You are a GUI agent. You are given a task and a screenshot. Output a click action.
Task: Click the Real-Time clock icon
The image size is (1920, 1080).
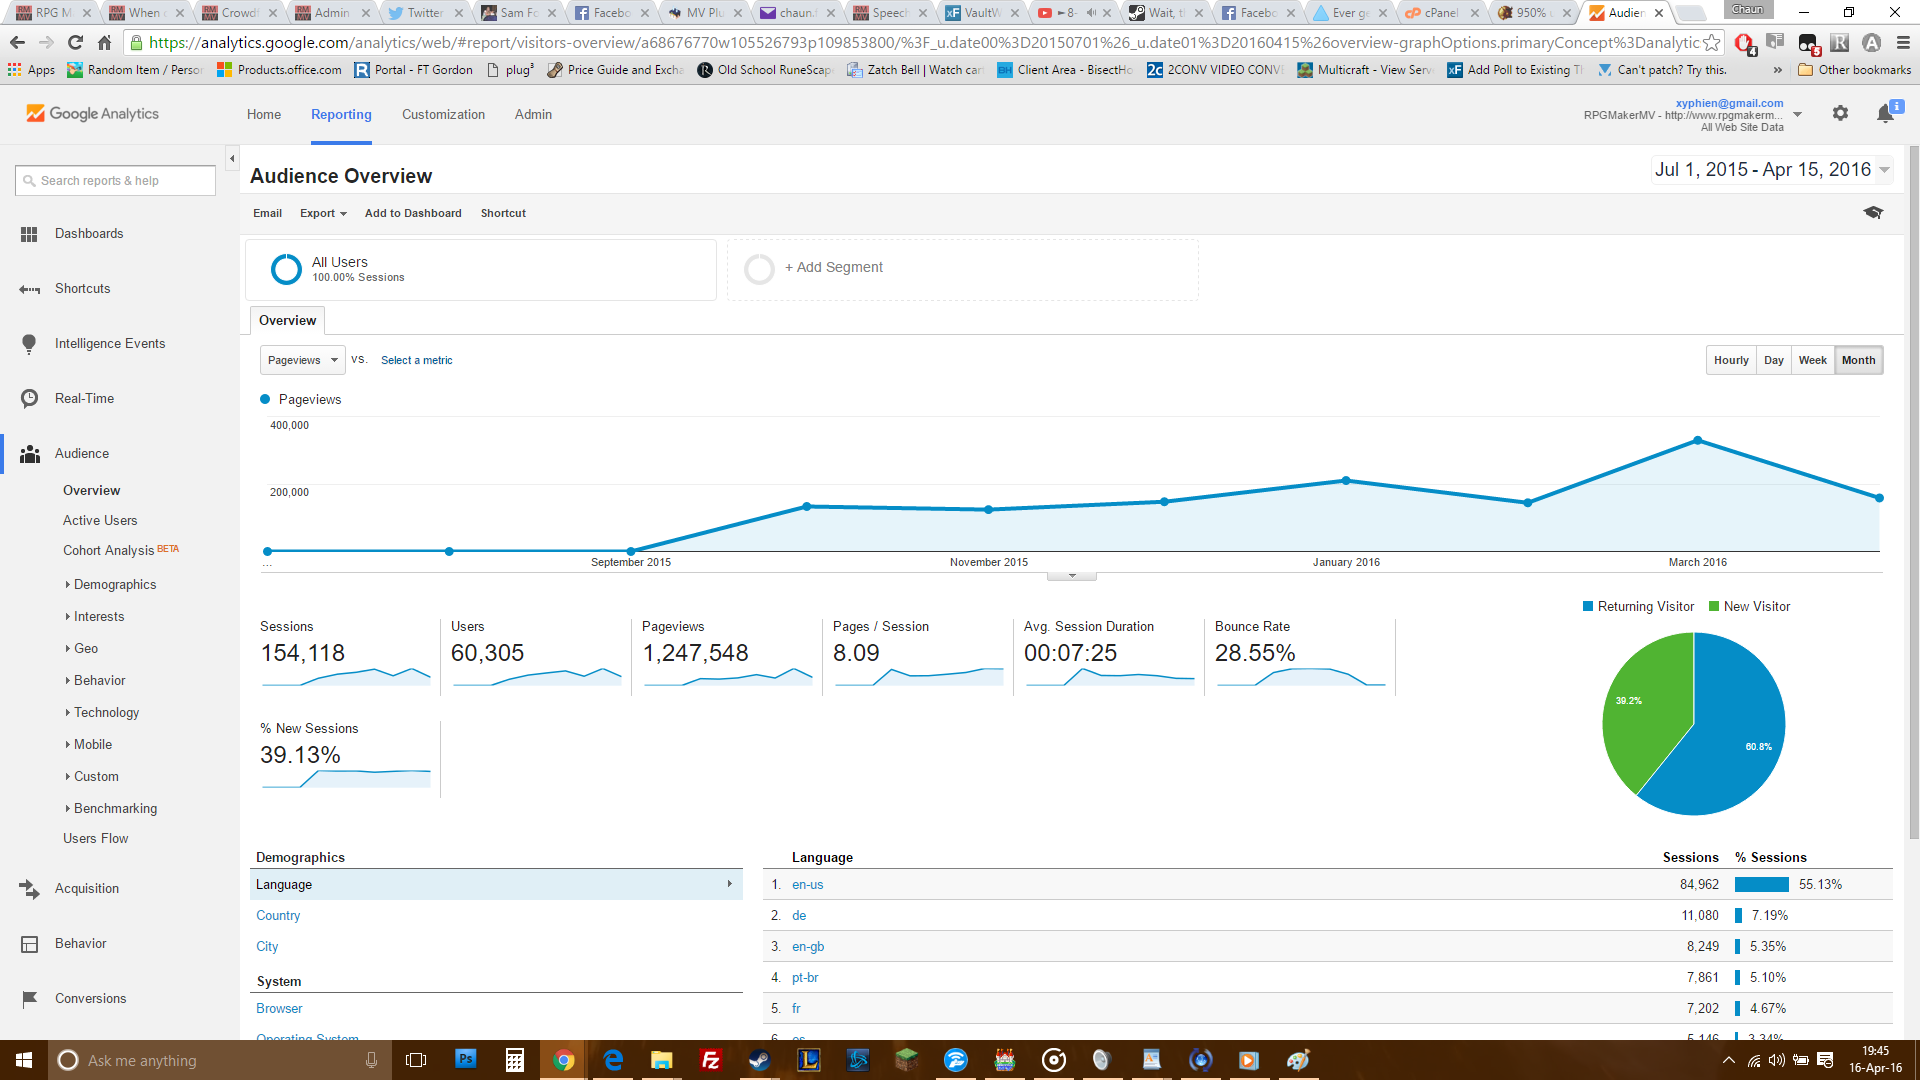tap(29, 399)
